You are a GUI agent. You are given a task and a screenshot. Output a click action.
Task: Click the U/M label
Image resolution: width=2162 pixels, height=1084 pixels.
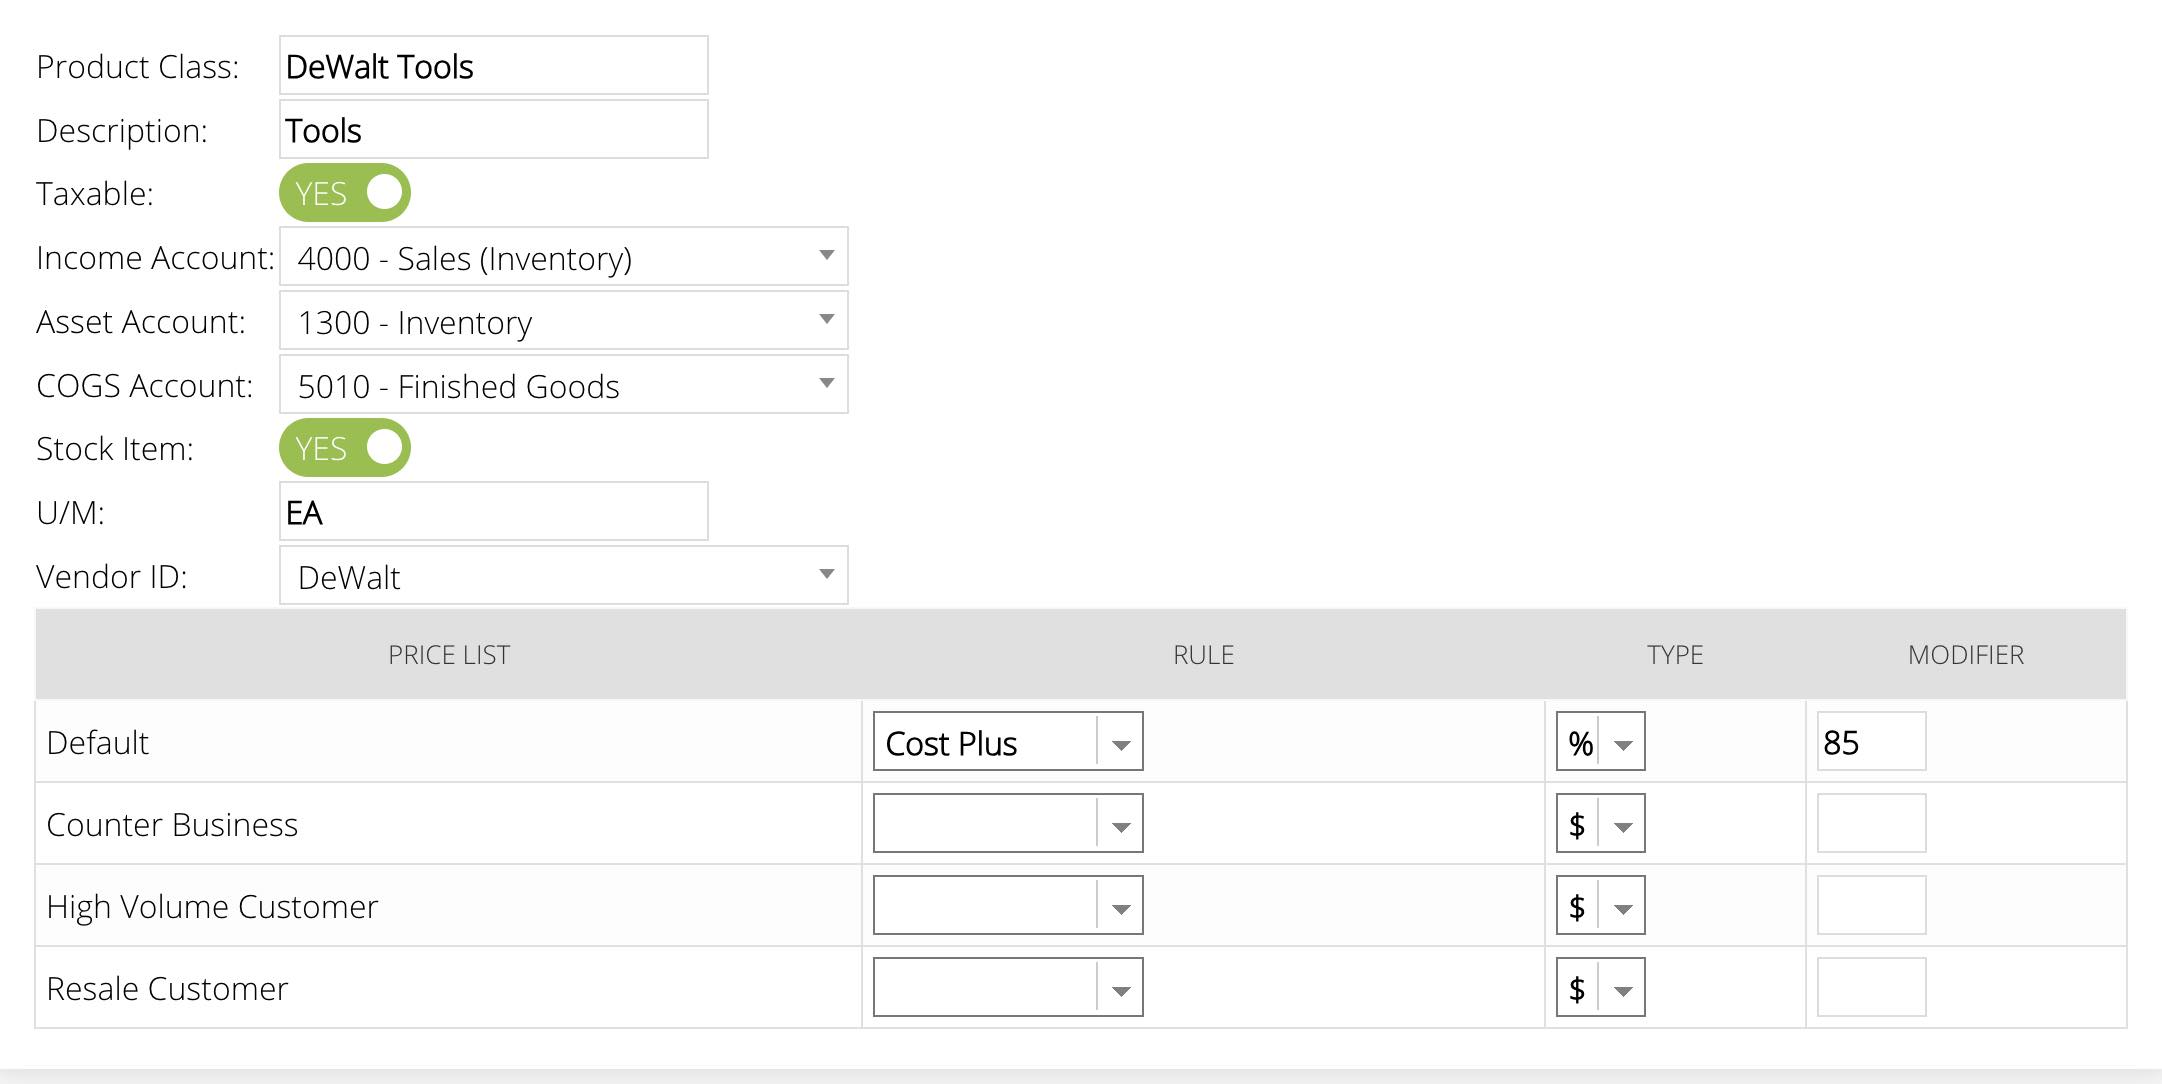(70, 513)
